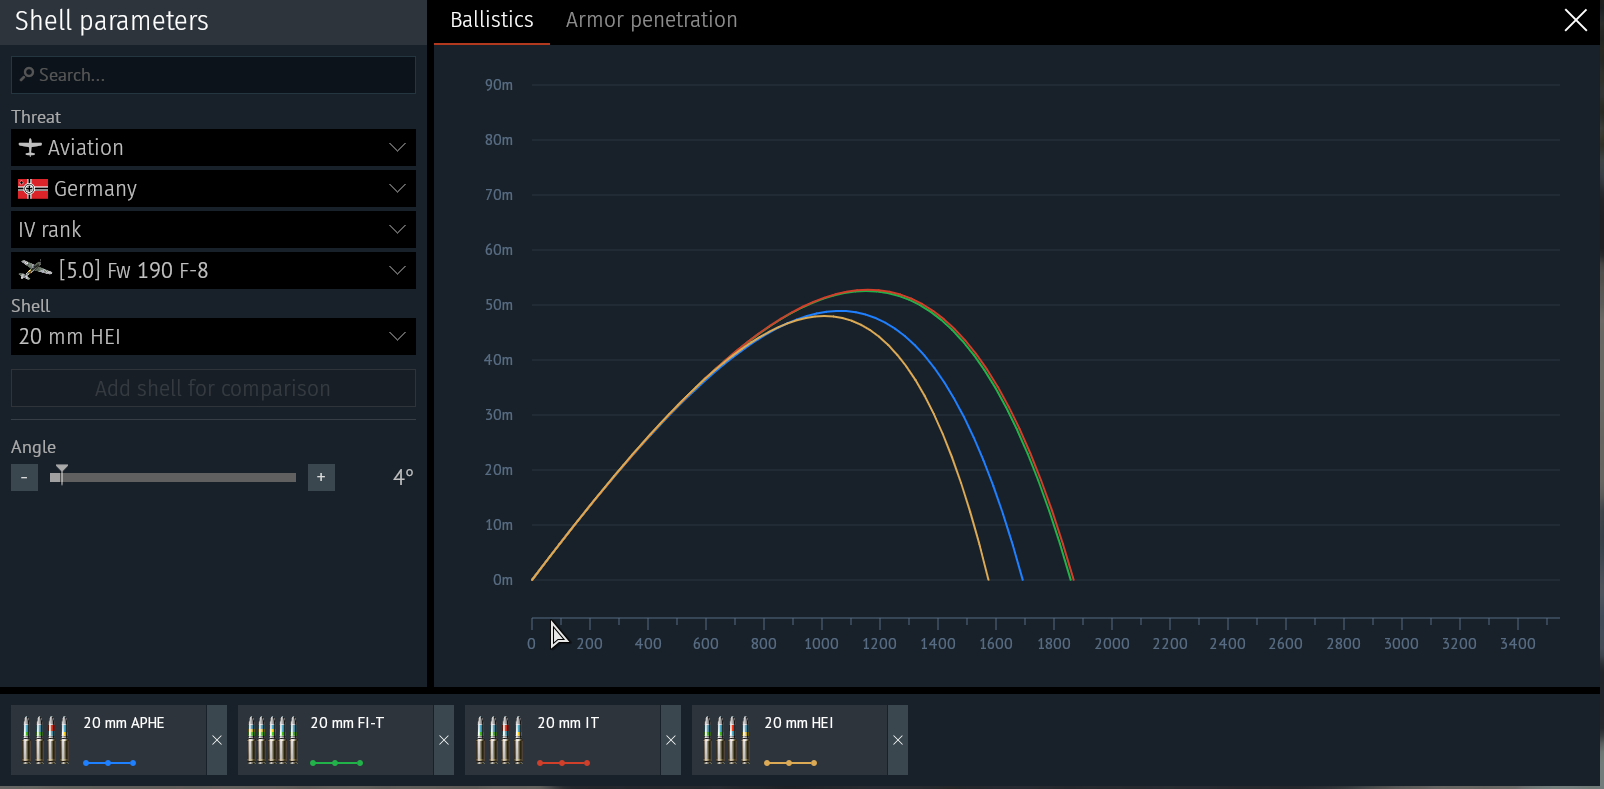Click the Angle slider handle
Viewport: 1604px width, 789px height.
62,475
